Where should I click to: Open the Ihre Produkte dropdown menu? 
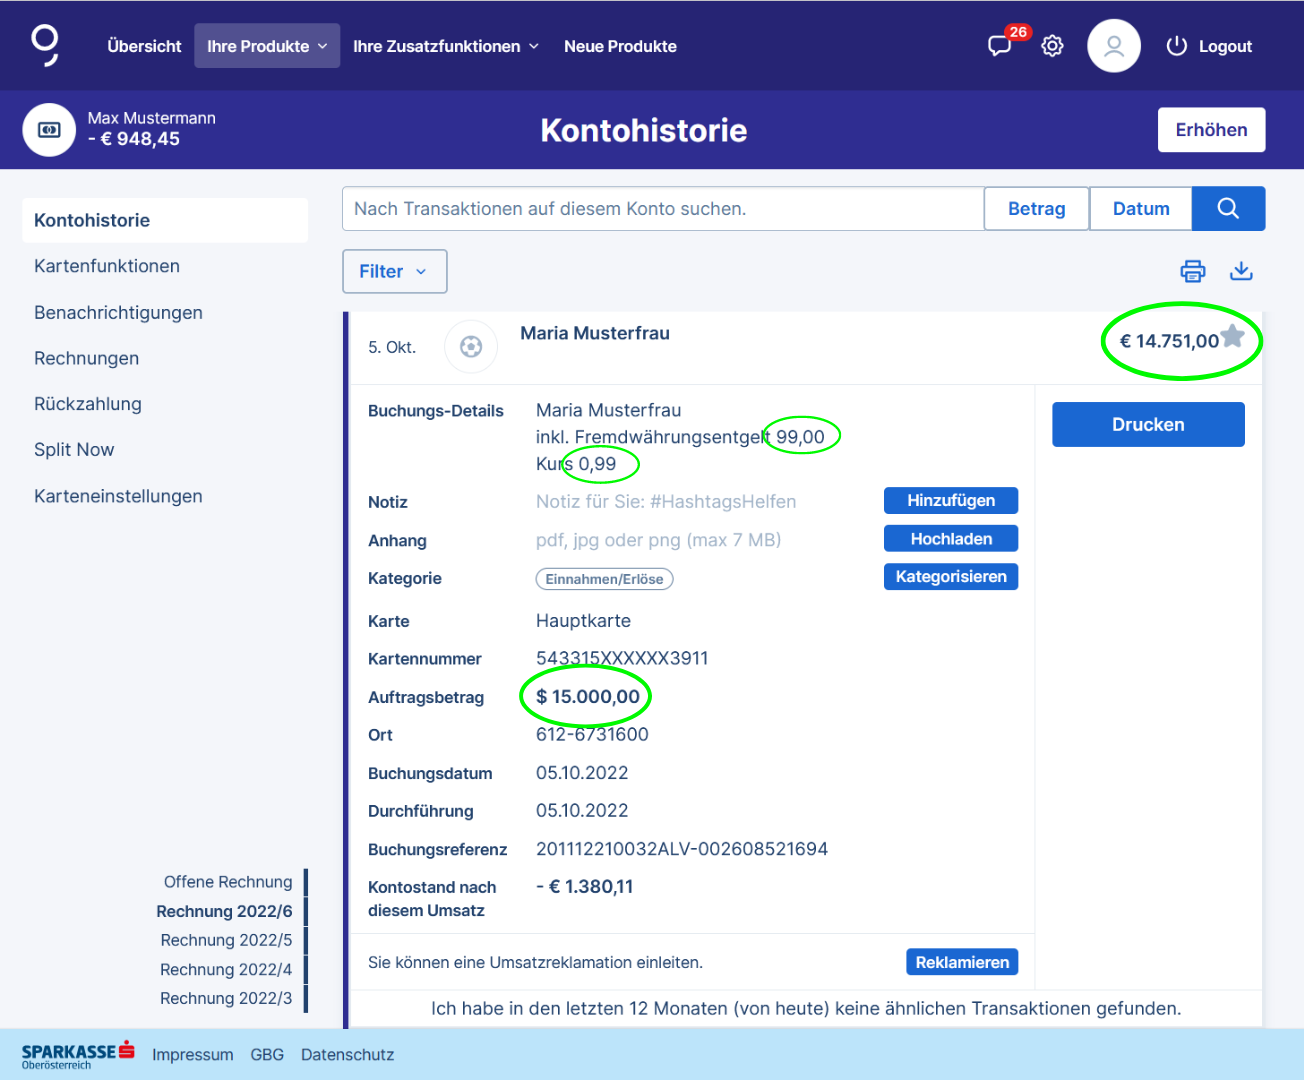(267, 46)
